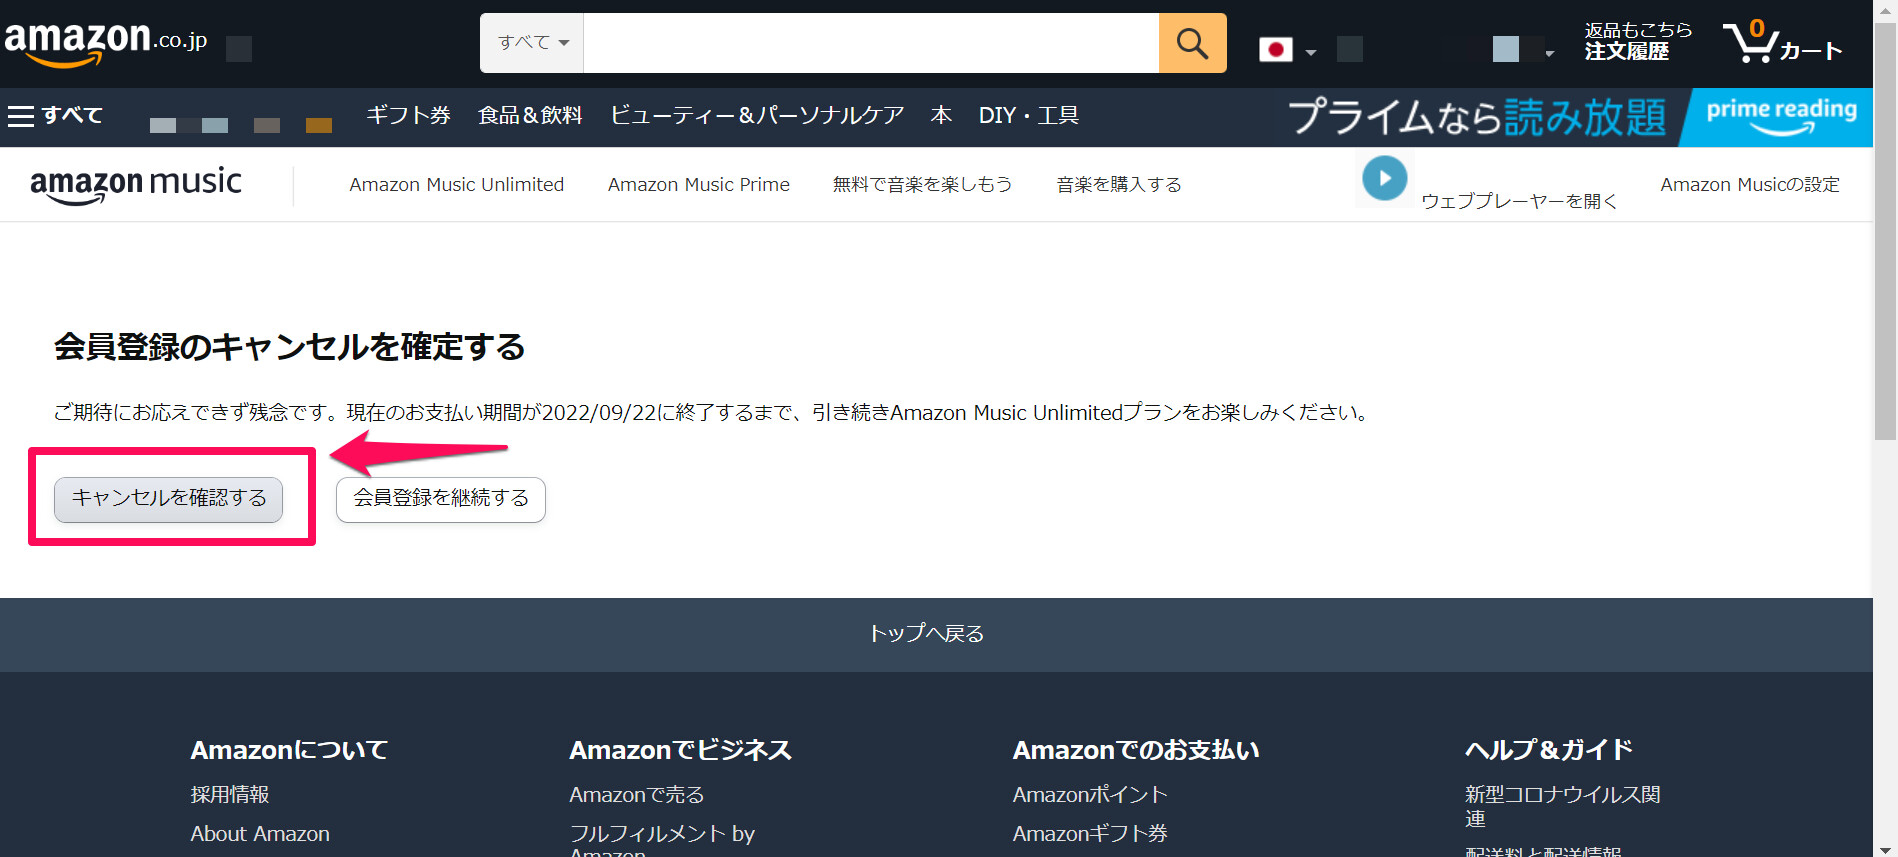
Task: Open the 本 category
Action: (x=941, y=116)
